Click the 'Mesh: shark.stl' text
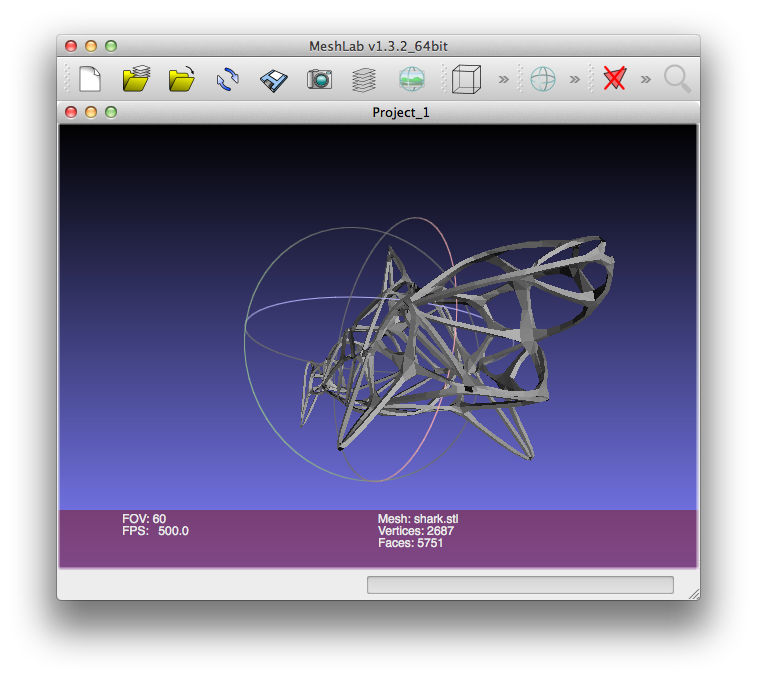This screenshot has width=757, height=679. [418, 519]
